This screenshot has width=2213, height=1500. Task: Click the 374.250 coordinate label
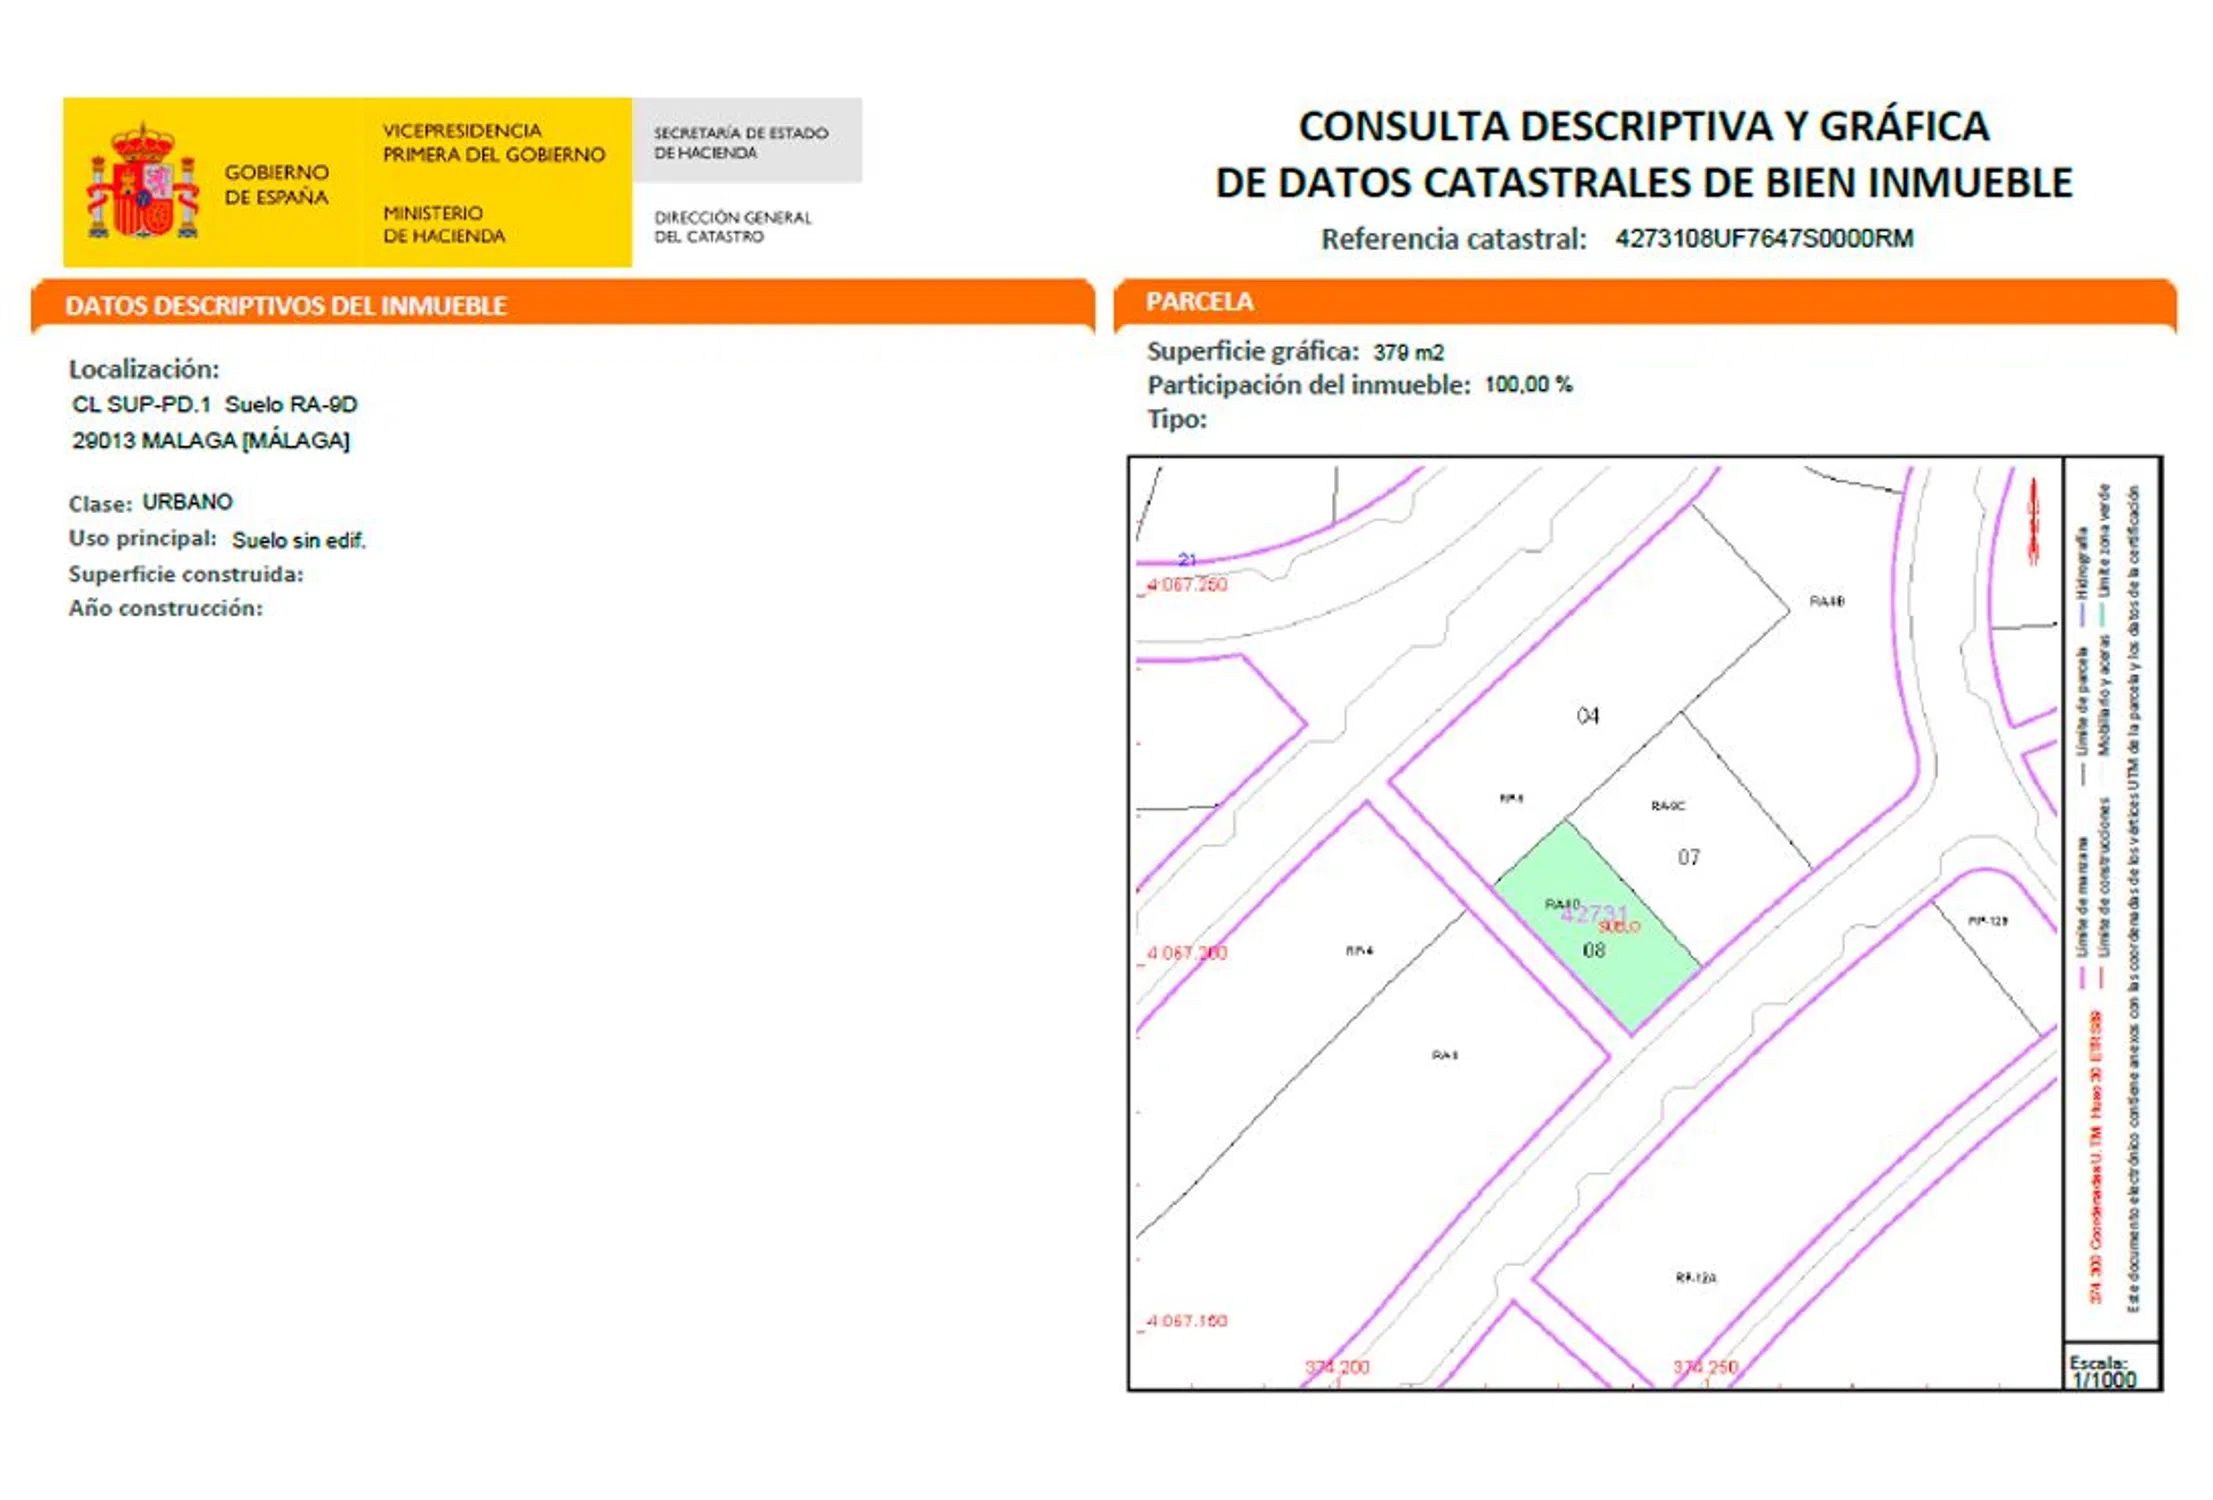click(x=1705, y=1367)
